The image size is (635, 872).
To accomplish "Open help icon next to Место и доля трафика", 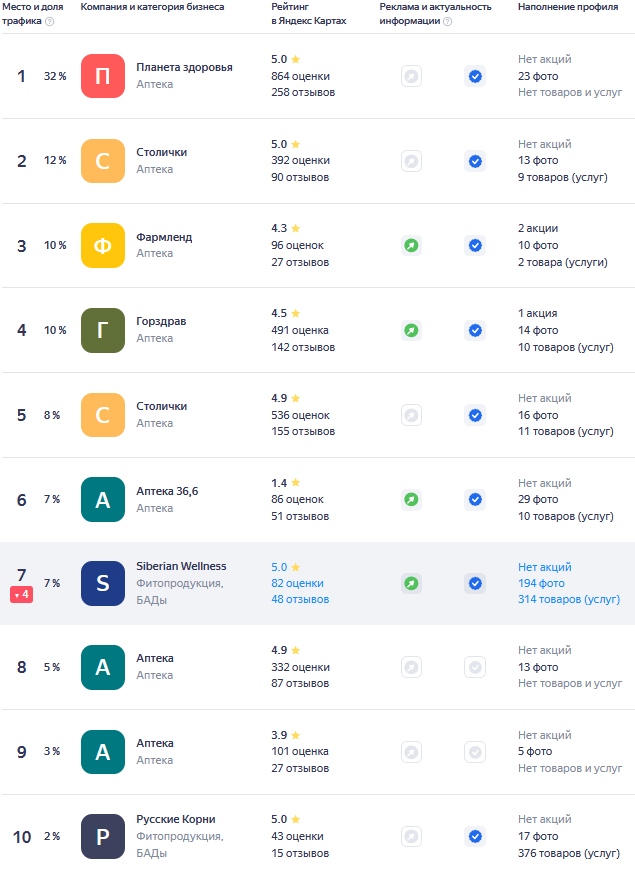I will (49, 22).
